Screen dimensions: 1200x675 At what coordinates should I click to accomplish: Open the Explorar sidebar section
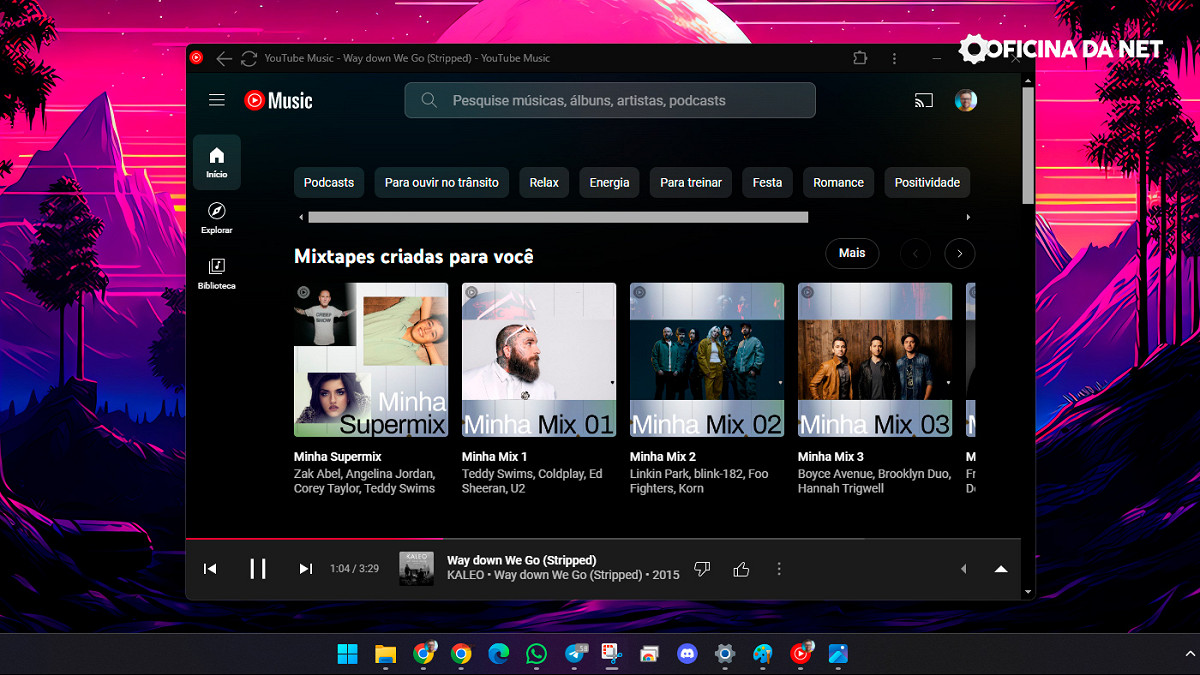(x=217, y=218)
